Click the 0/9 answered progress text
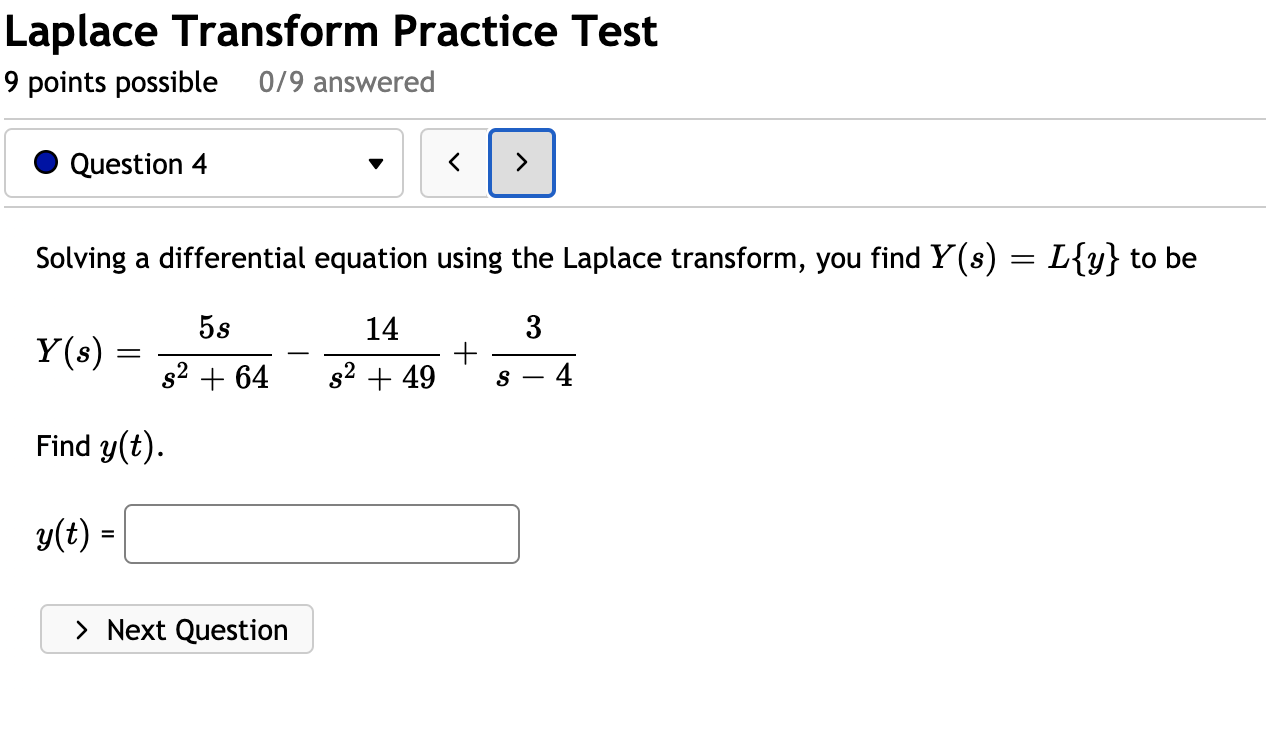This screenshot has width=1266, height=746. (346, 82)
